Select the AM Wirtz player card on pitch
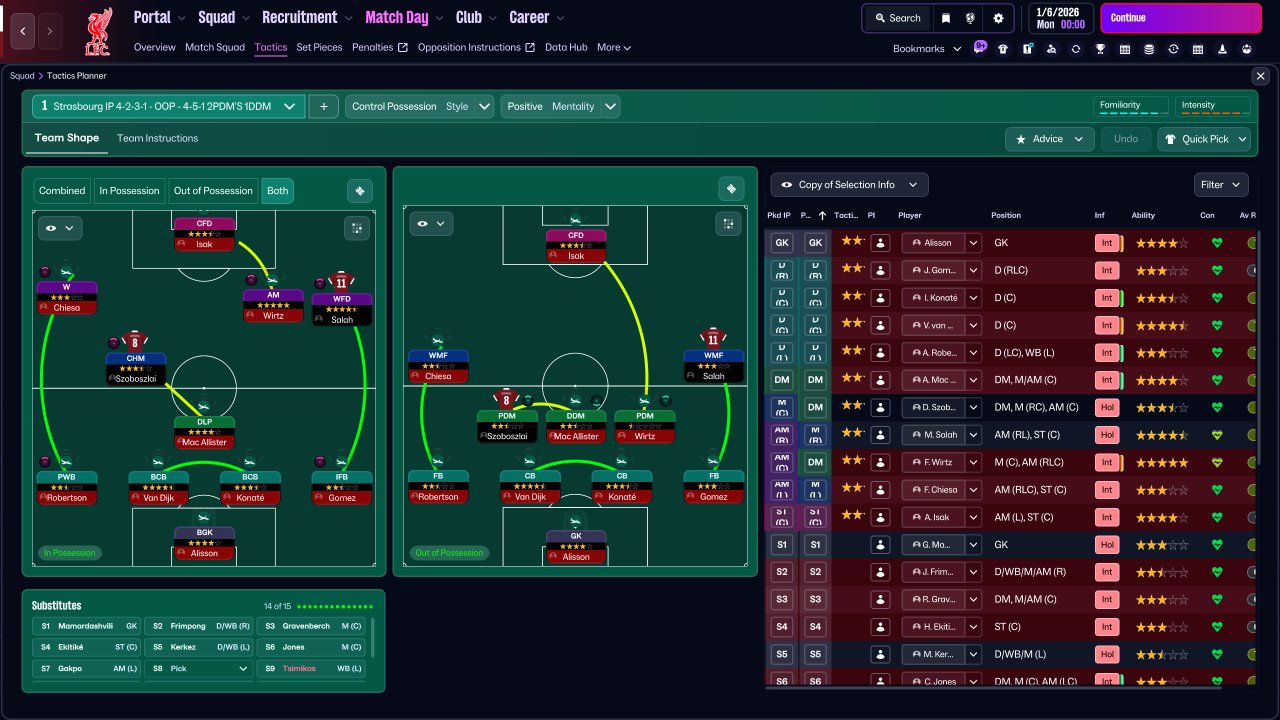This screenshot has height=720, width=1280. 273,305
